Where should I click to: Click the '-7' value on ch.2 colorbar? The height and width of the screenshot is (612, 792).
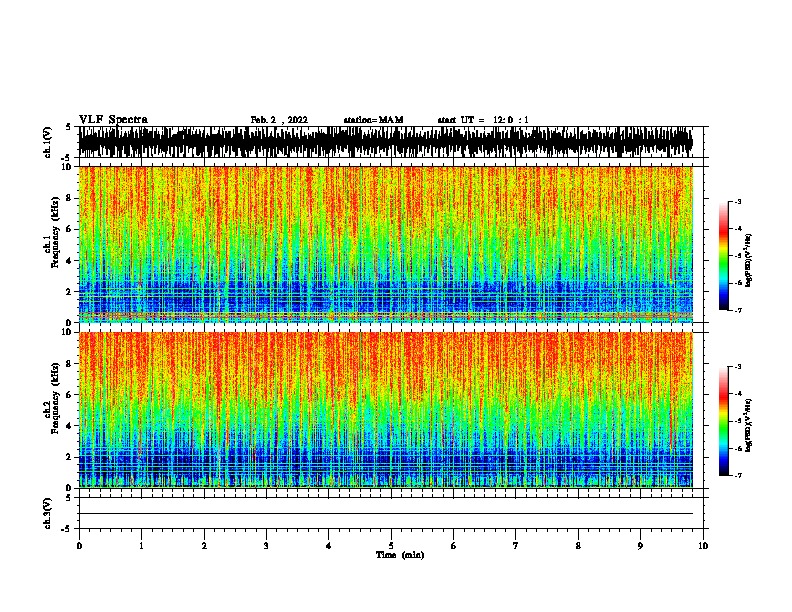[738, 475]
